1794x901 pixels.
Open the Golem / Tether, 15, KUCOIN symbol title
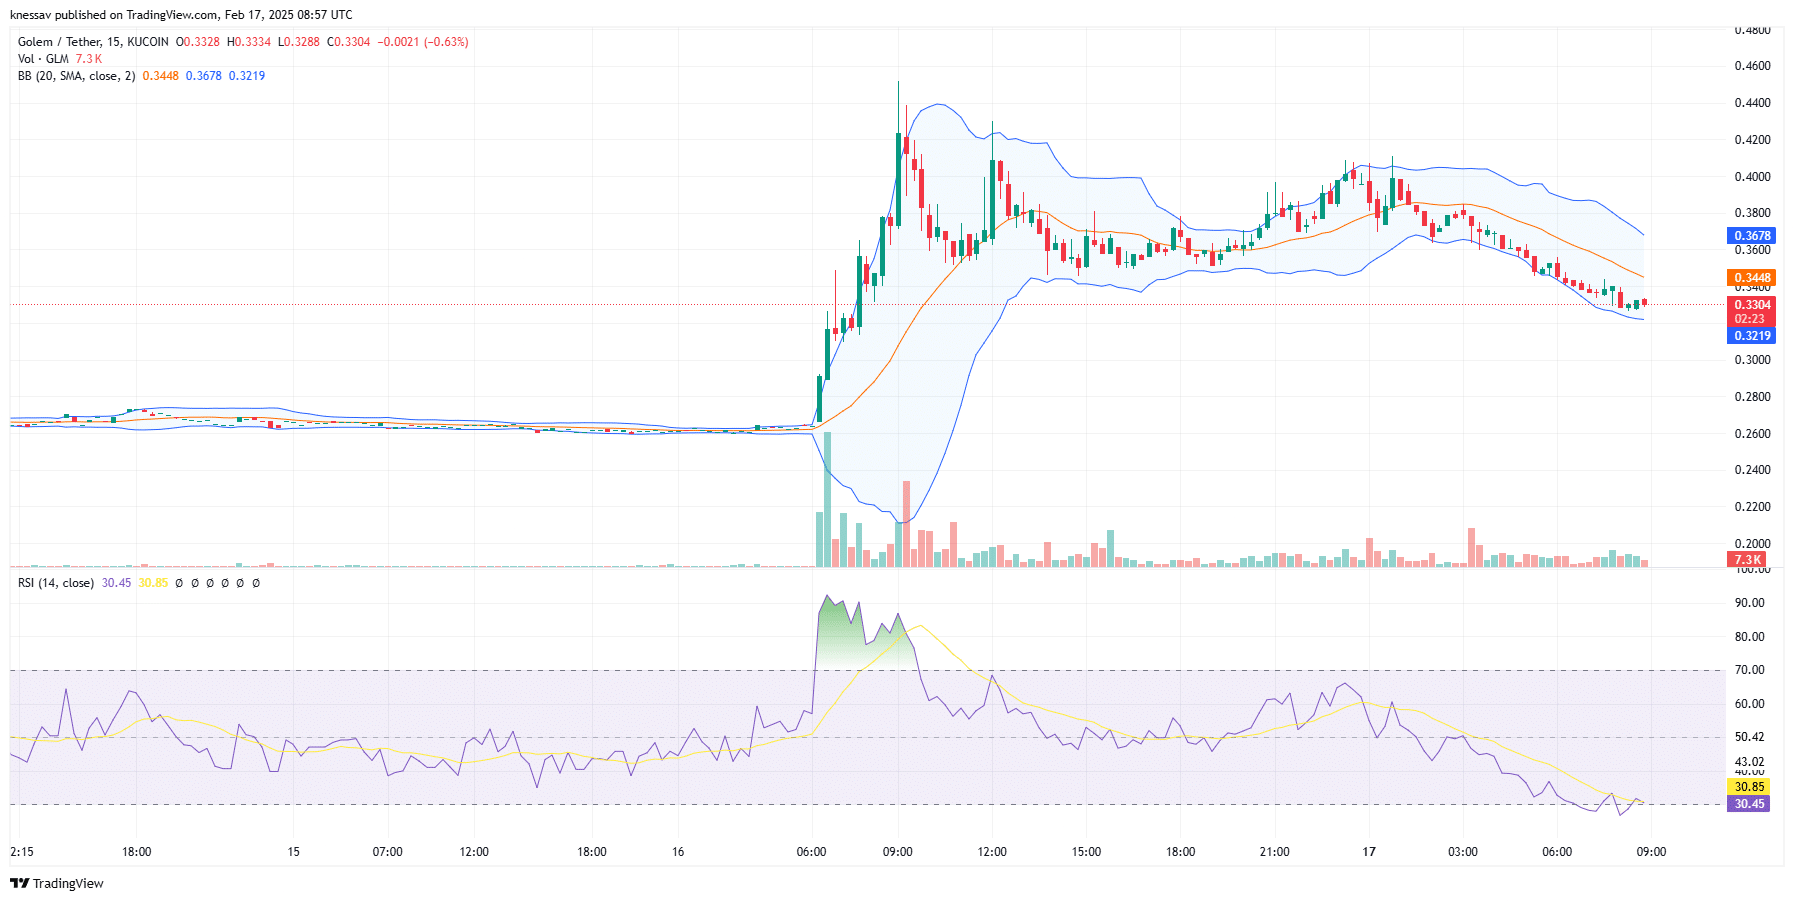tap(93, 42)
